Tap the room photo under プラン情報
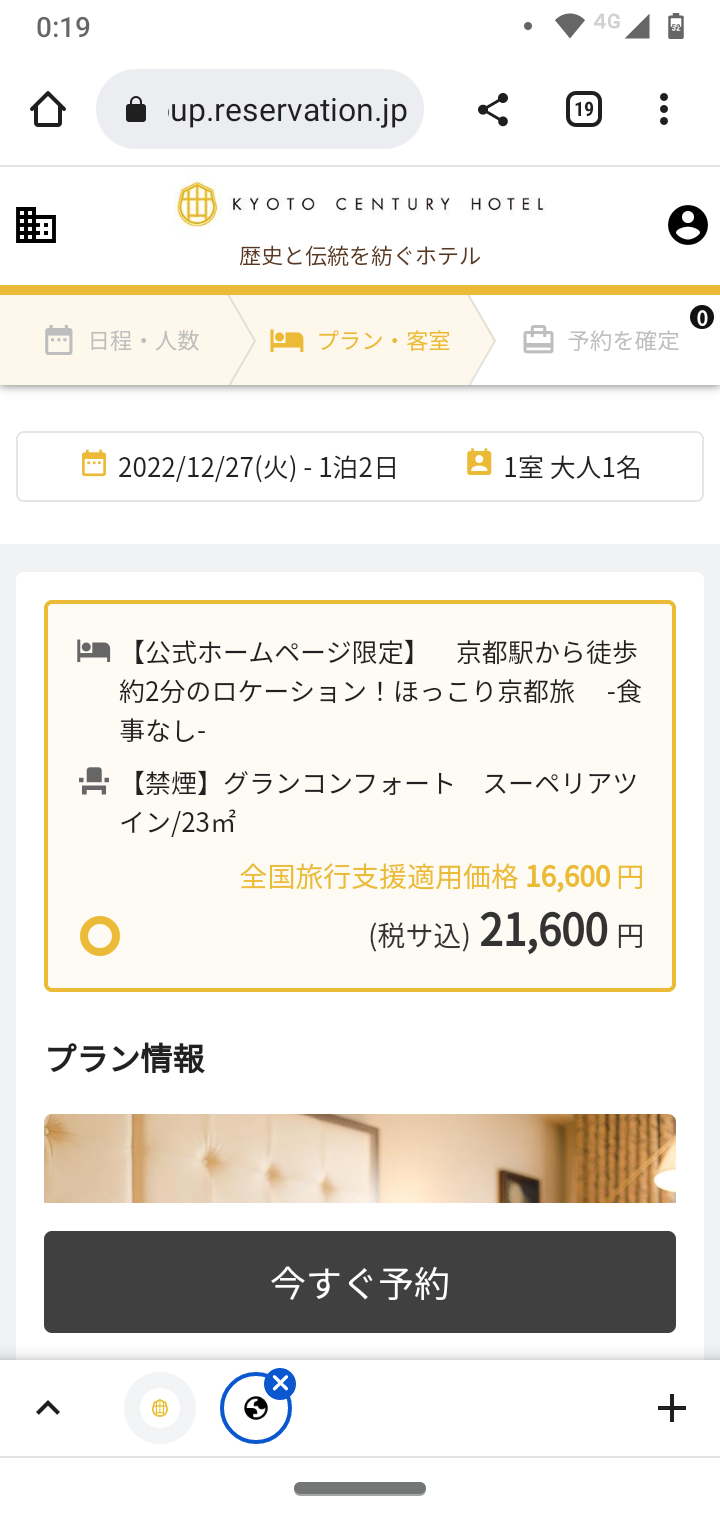 (x=360, y=1158)
